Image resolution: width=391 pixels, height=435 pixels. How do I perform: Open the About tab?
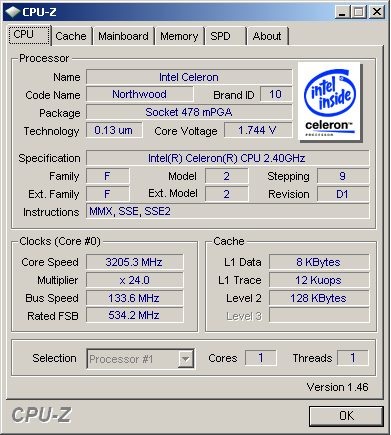(267, 36)
